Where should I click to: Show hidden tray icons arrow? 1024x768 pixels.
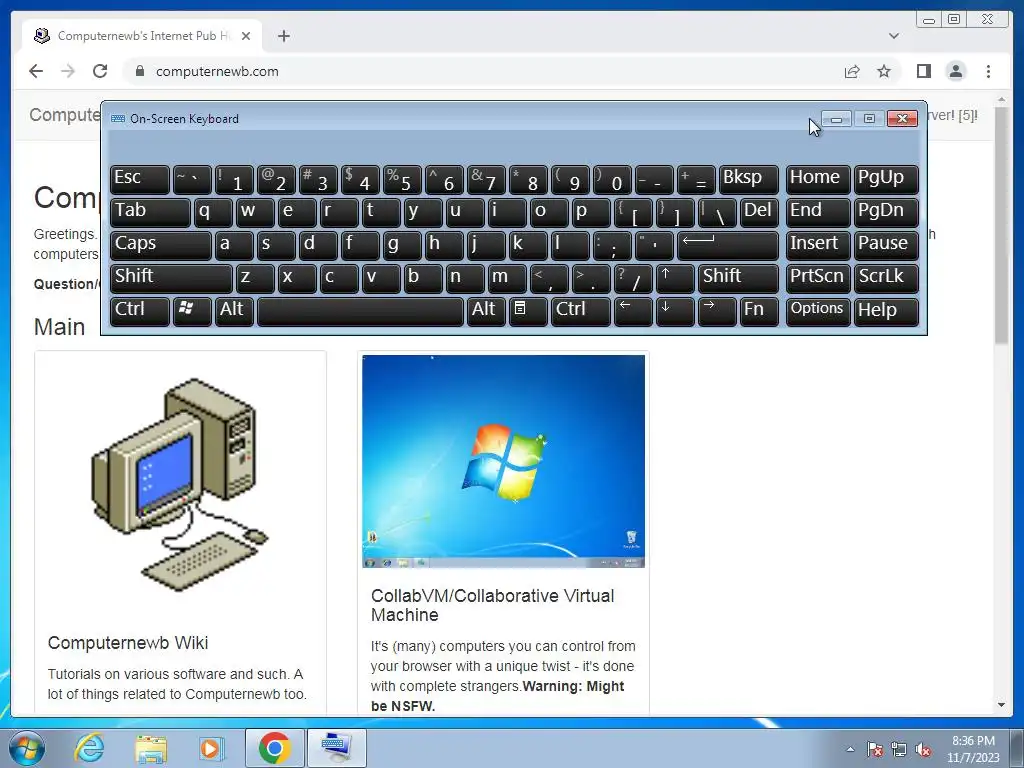click(x=850, y=749)
